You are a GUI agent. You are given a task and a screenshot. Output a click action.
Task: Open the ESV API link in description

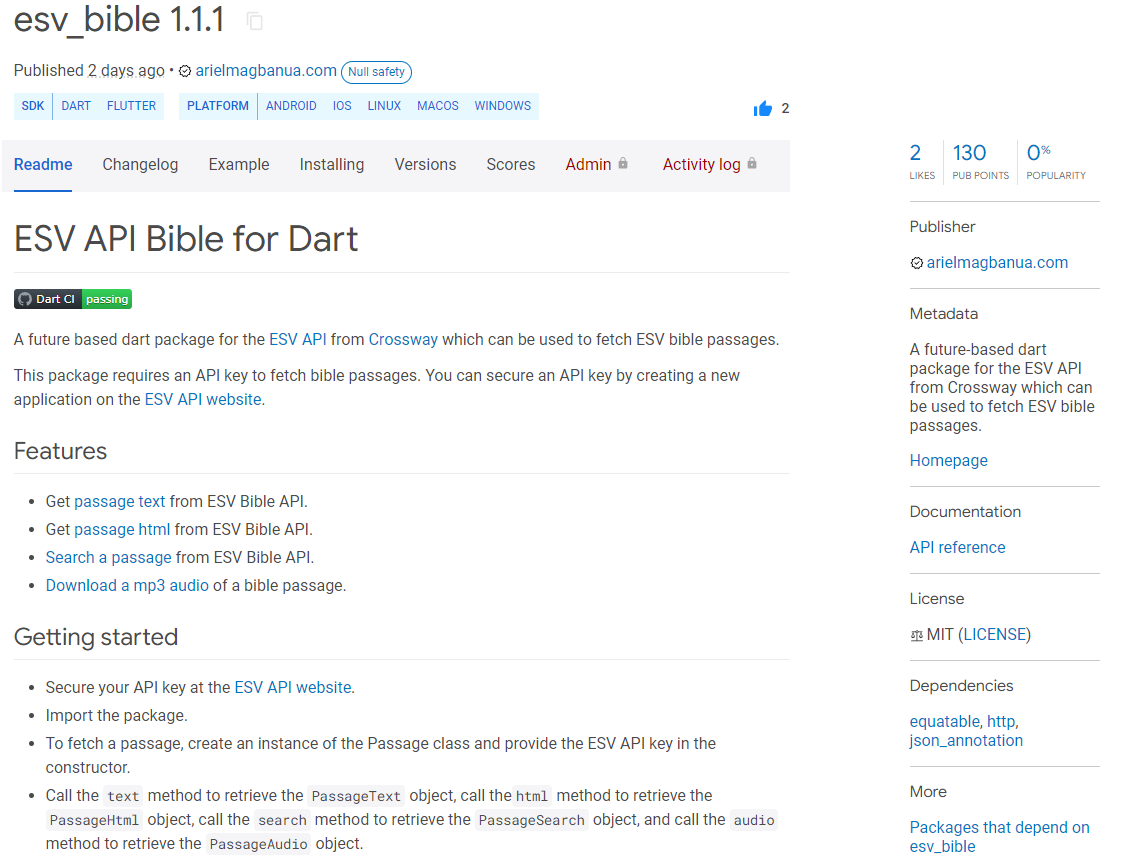298,339
